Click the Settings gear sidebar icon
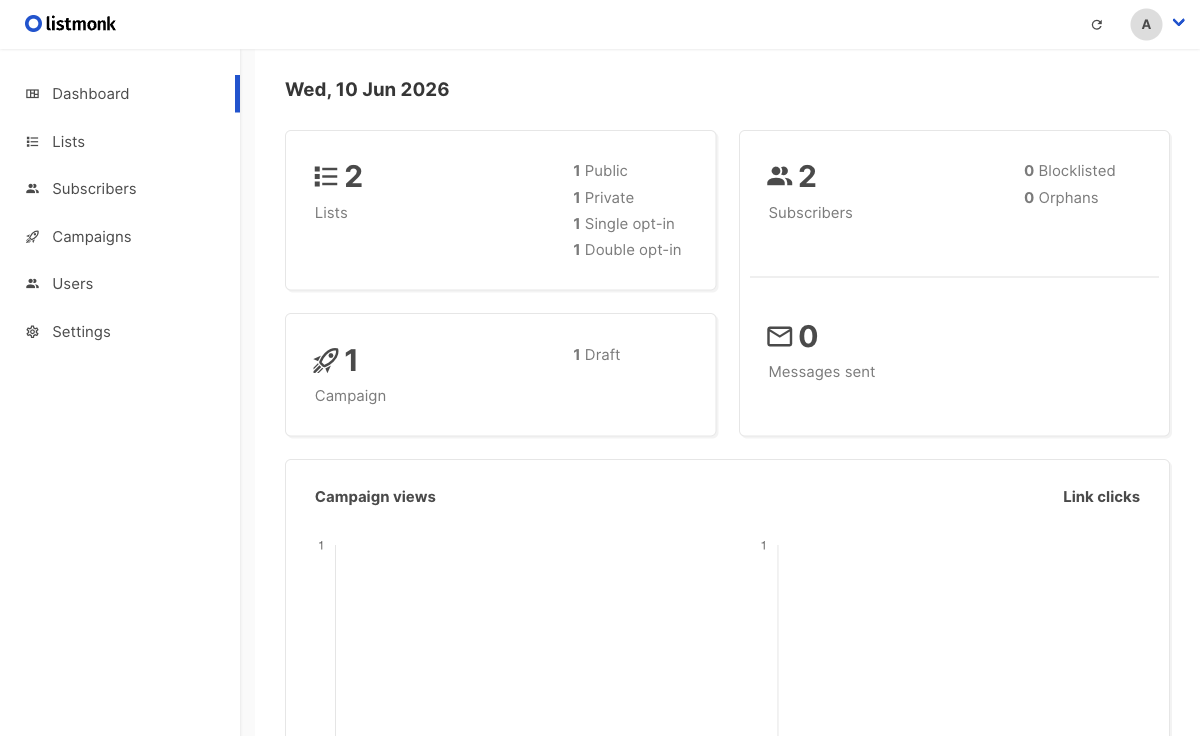Viewport: 1200px width, 736px height. (x=33, y=332)
